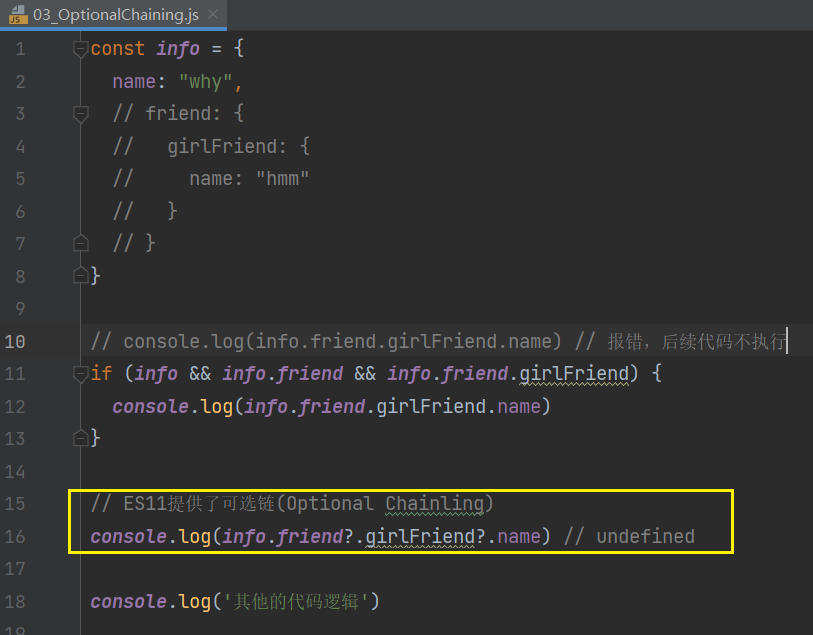
Task: Click the 'ES11提供了可选链' comment on line 15
Action: [200, 504]
